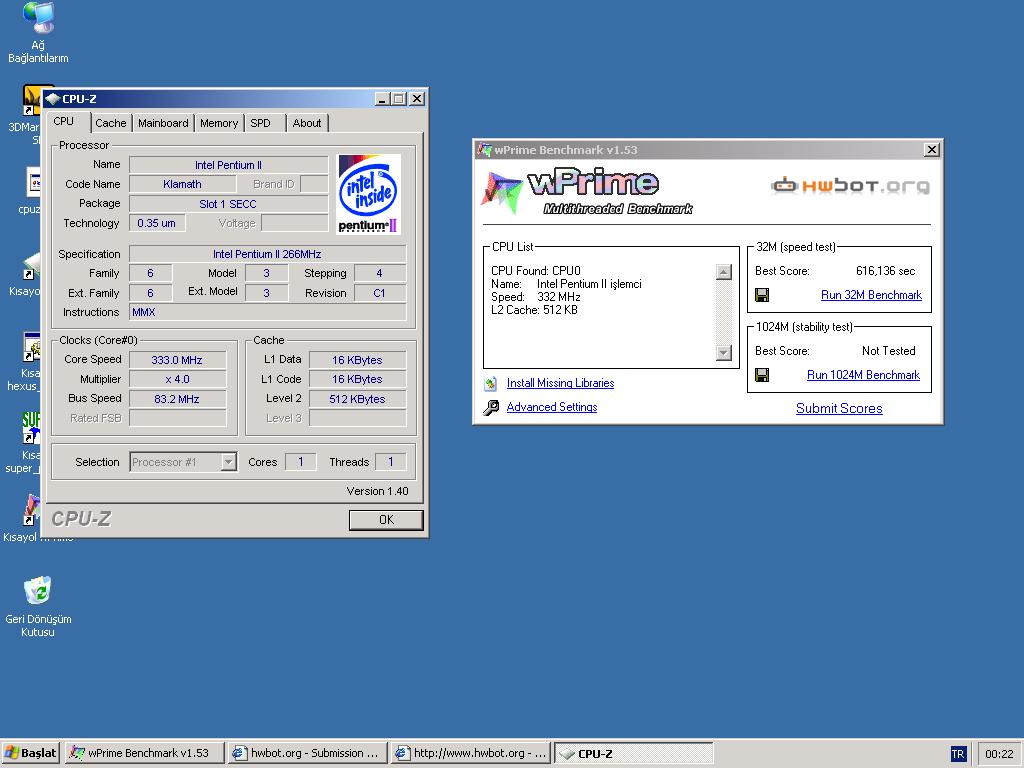Open the Mainboard tab in CPU-Z
This screenshot has width=1024, height=768.
coord(163,123)
